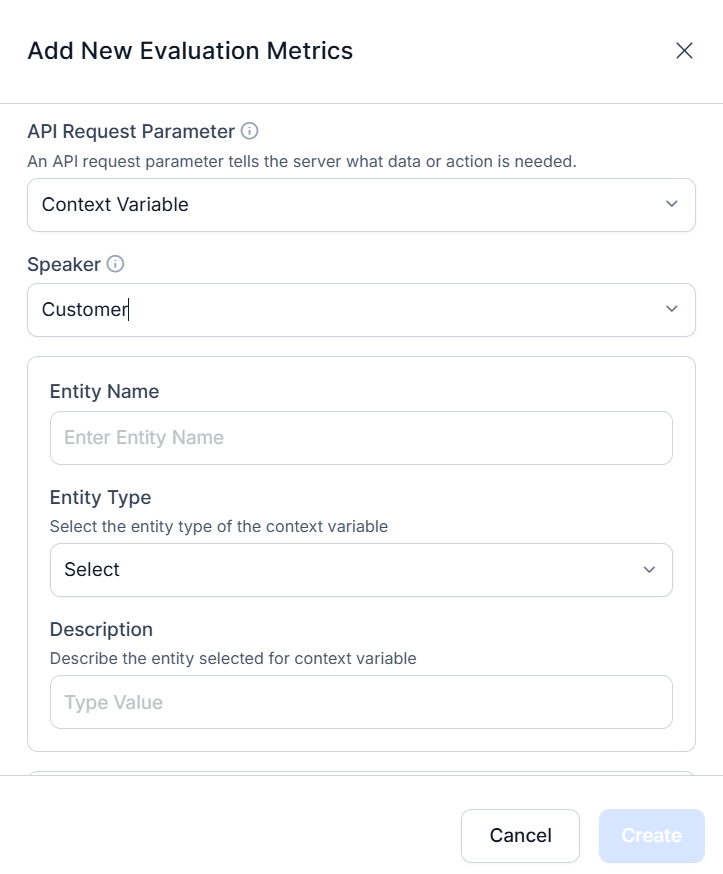723x874 pixels.
Task: Click the Entity Name label
Action: tap(104, 391)
